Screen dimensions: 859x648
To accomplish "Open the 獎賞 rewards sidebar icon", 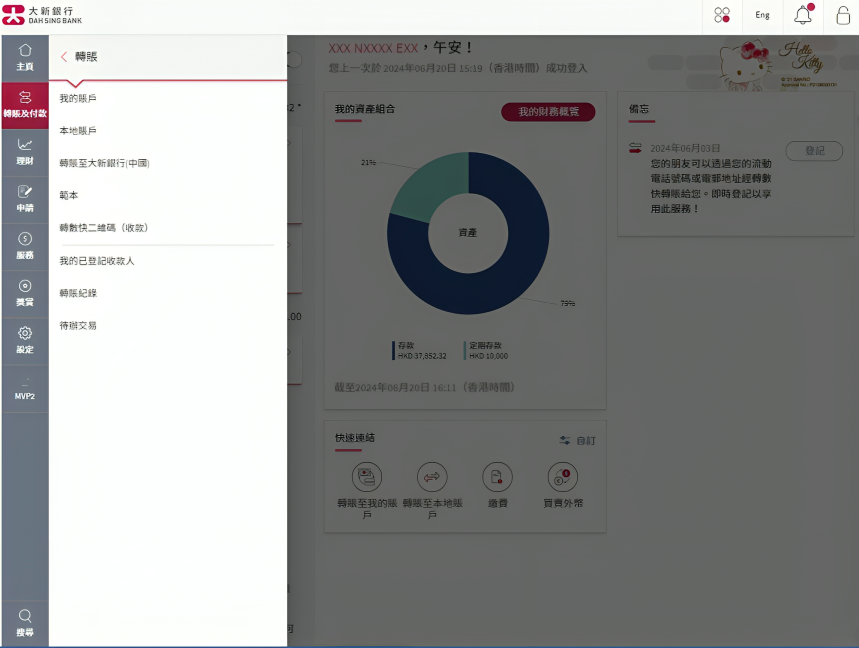I will click(25, 293).
